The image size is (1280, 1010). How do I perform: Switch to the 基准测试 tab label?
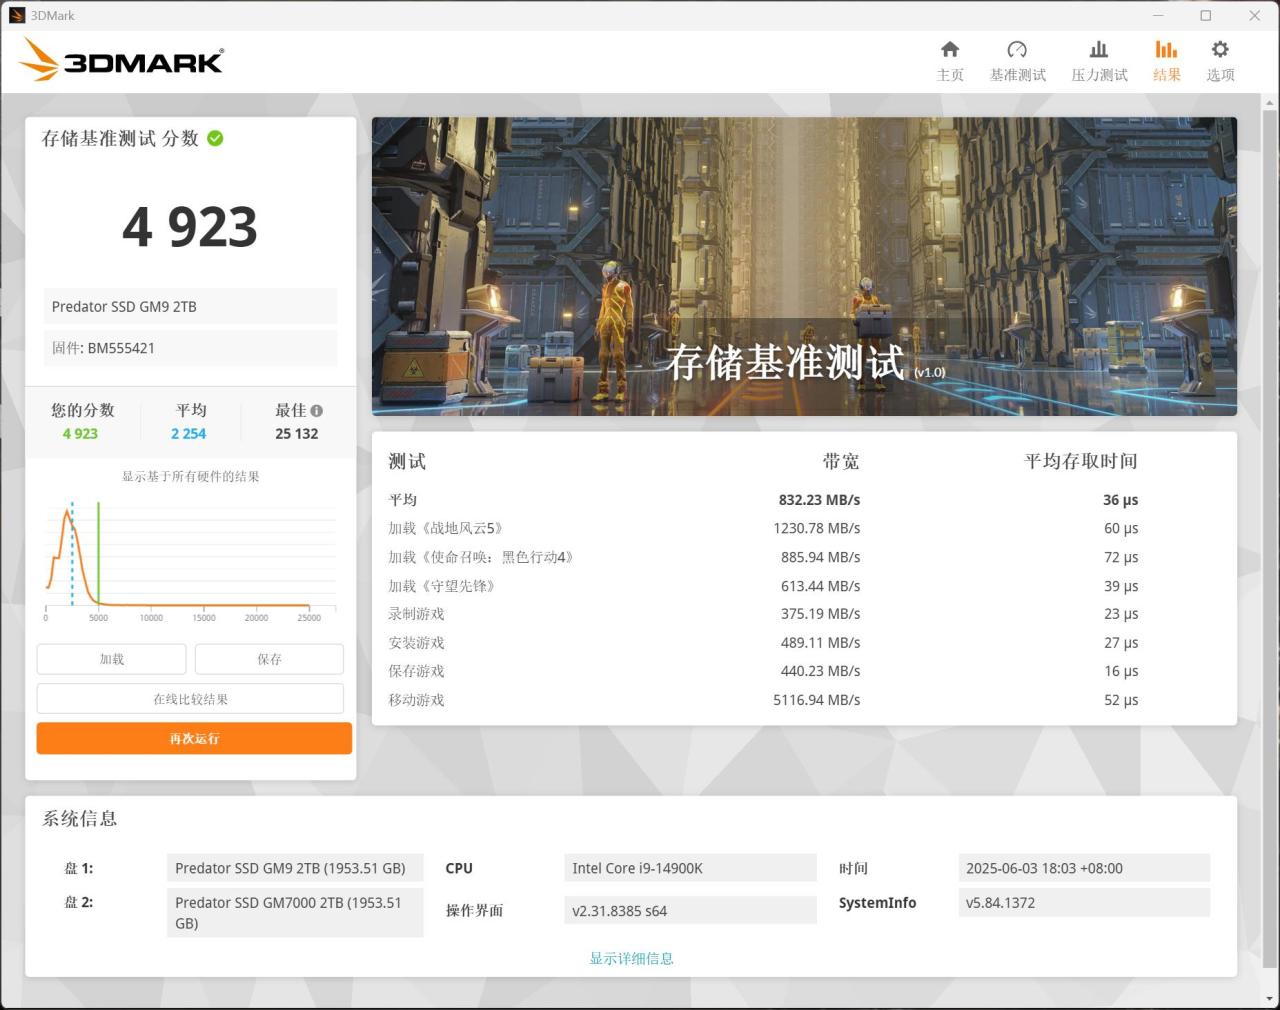coord(1017,75)
